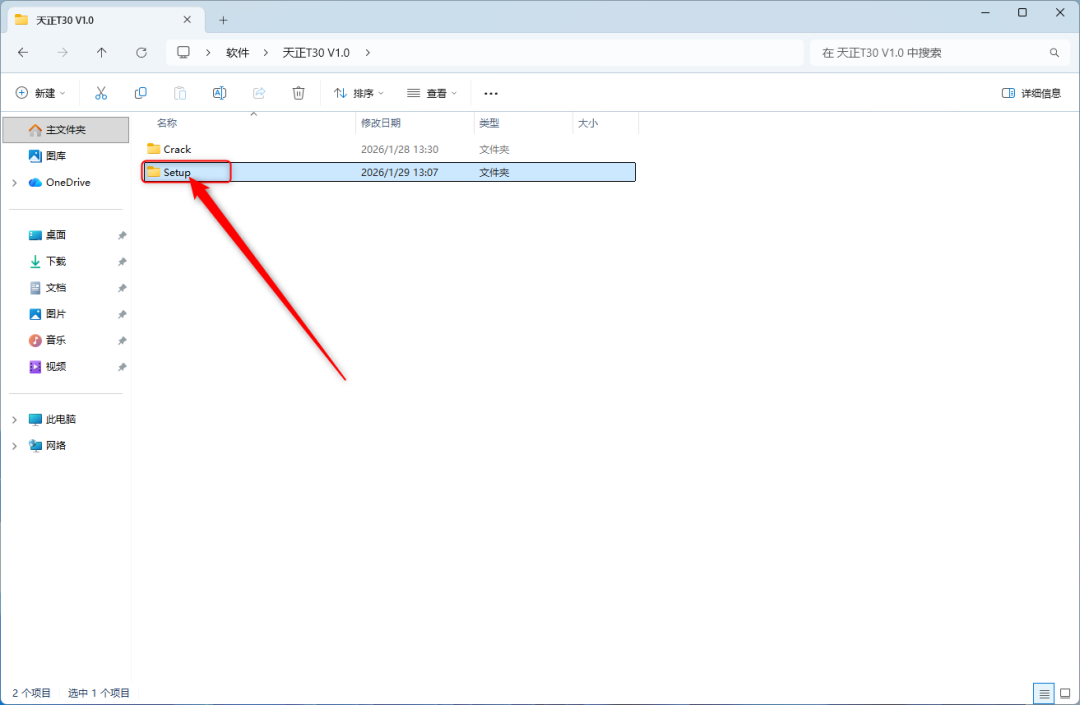Click chevron between 软件 and 天正T30 V1.0
The width and height of the screenshot is (1080, 705).
point(266,52)
